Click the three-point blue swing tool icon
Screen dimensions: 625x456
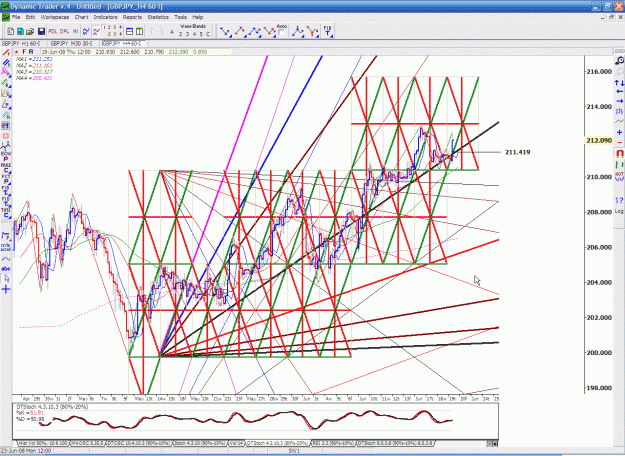pyautogui.click(x=255, y=31)
